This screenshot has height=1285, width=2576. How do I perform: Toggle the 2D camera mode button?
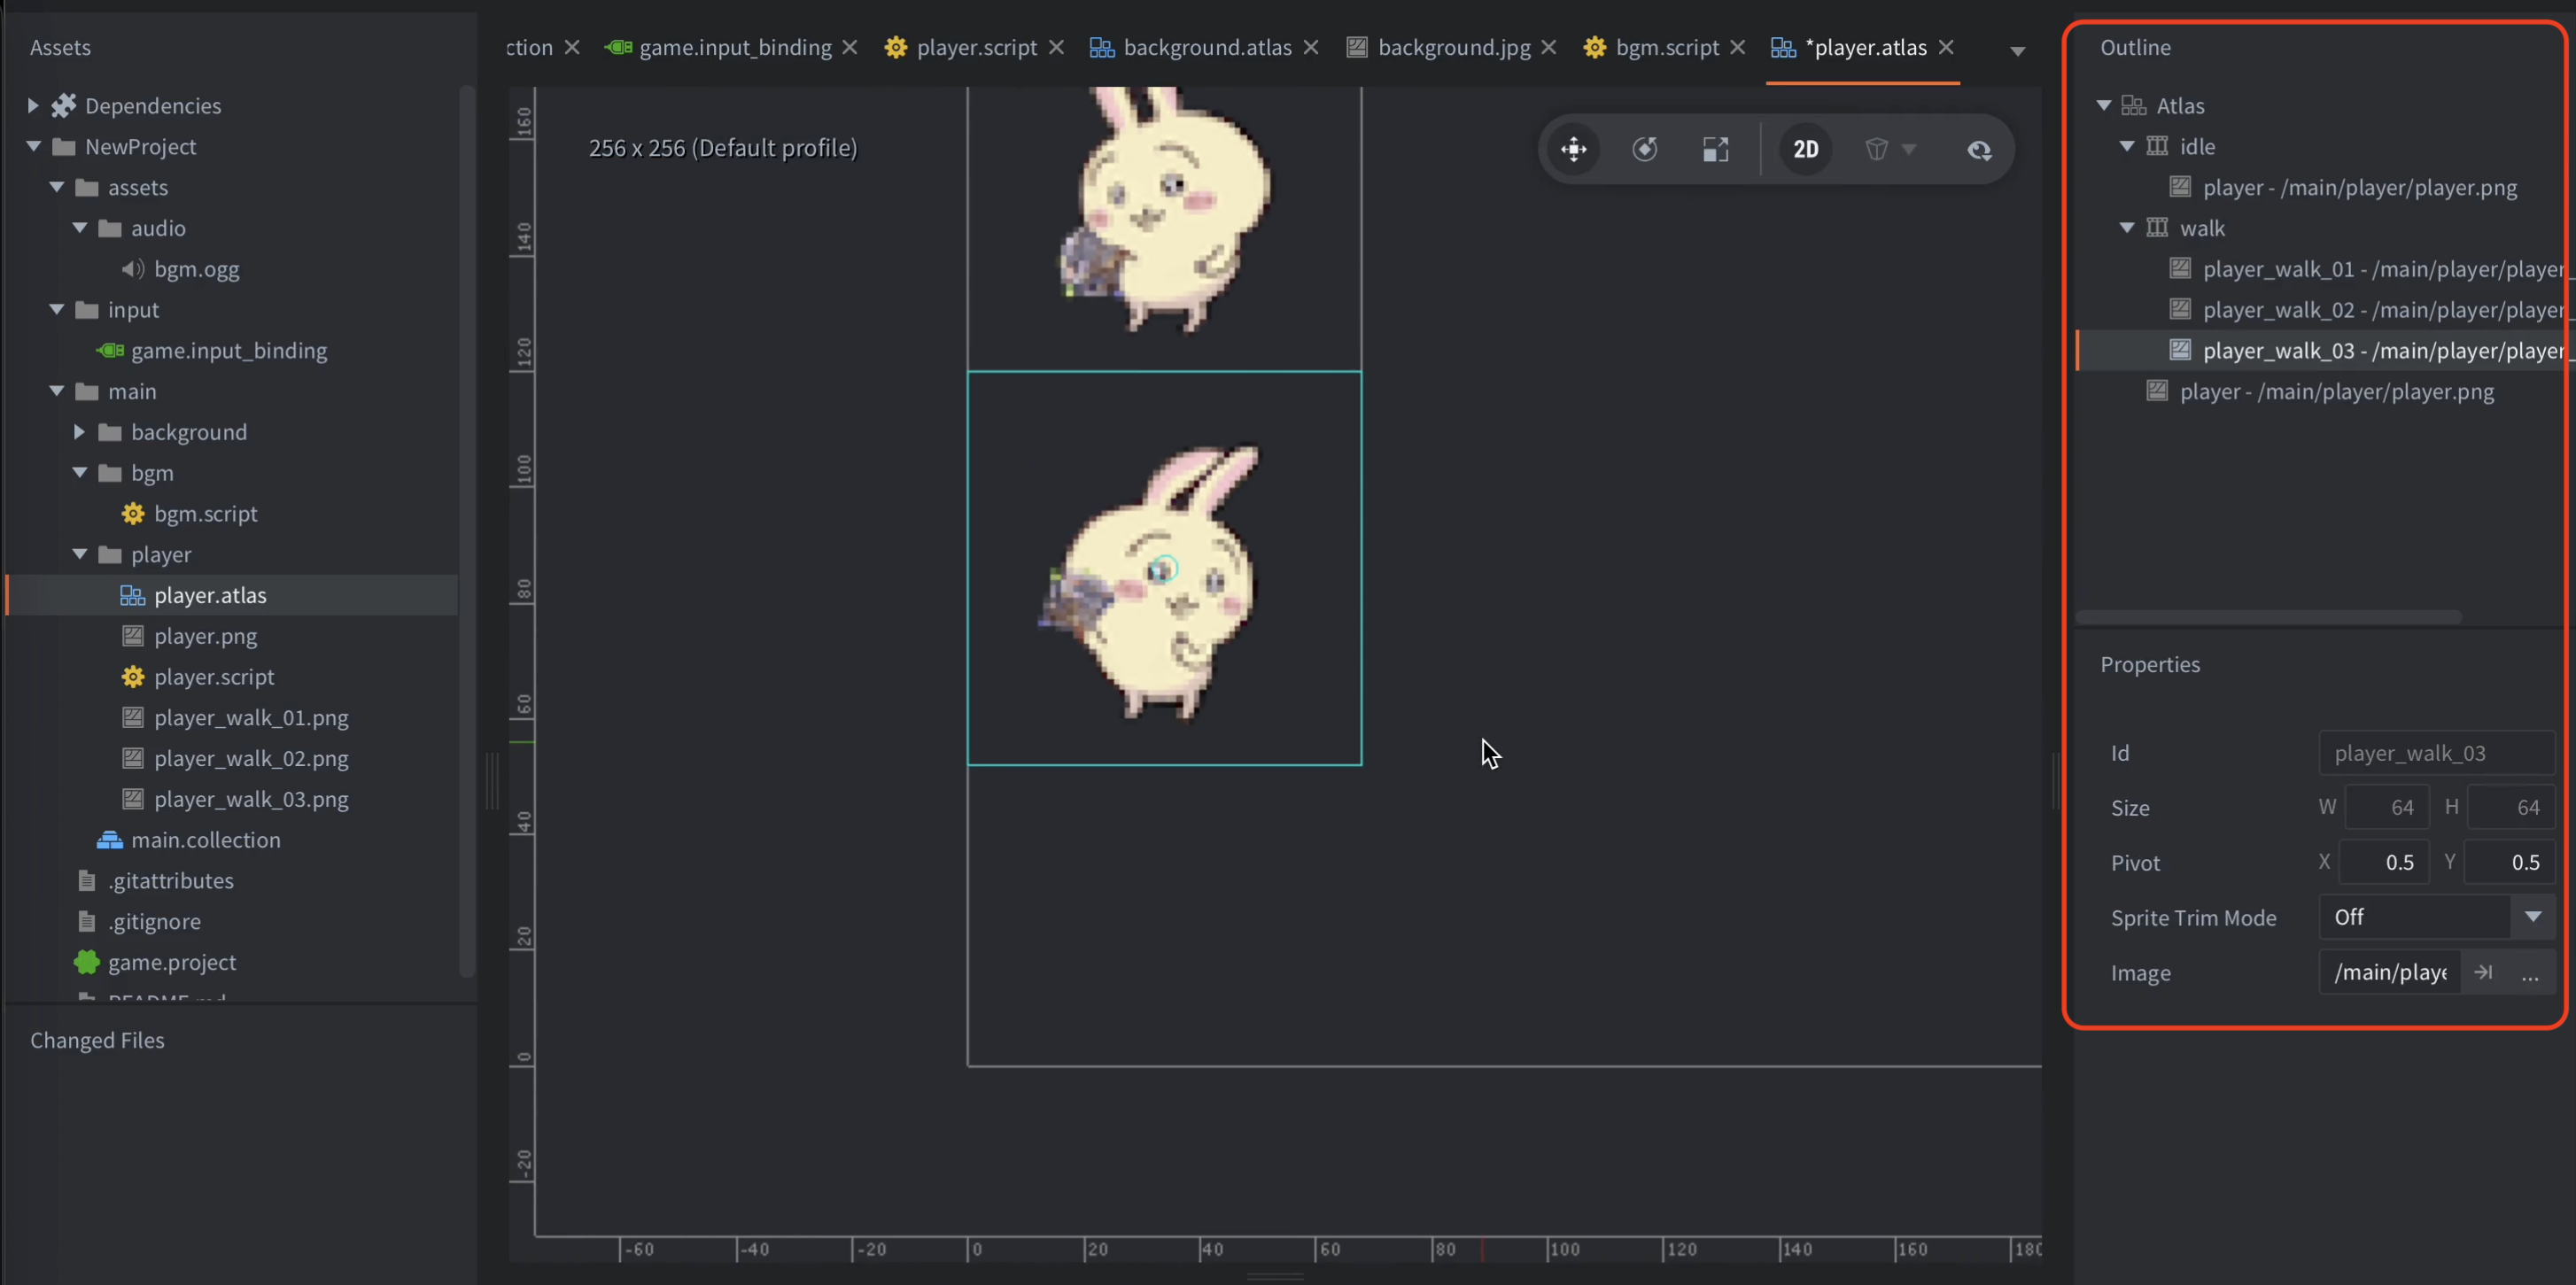(x=1806, y=149)
